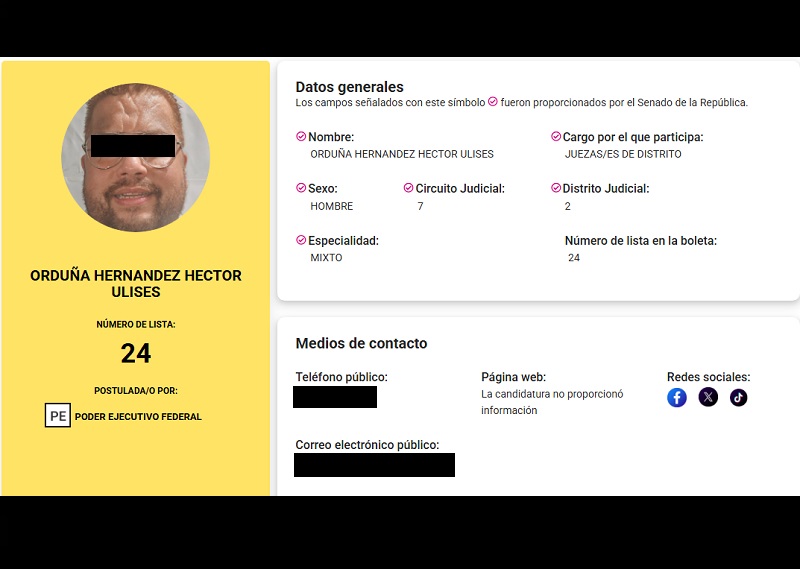Click the large list number 24
This screenshot has height=569, width=800.
coord(136,353)
